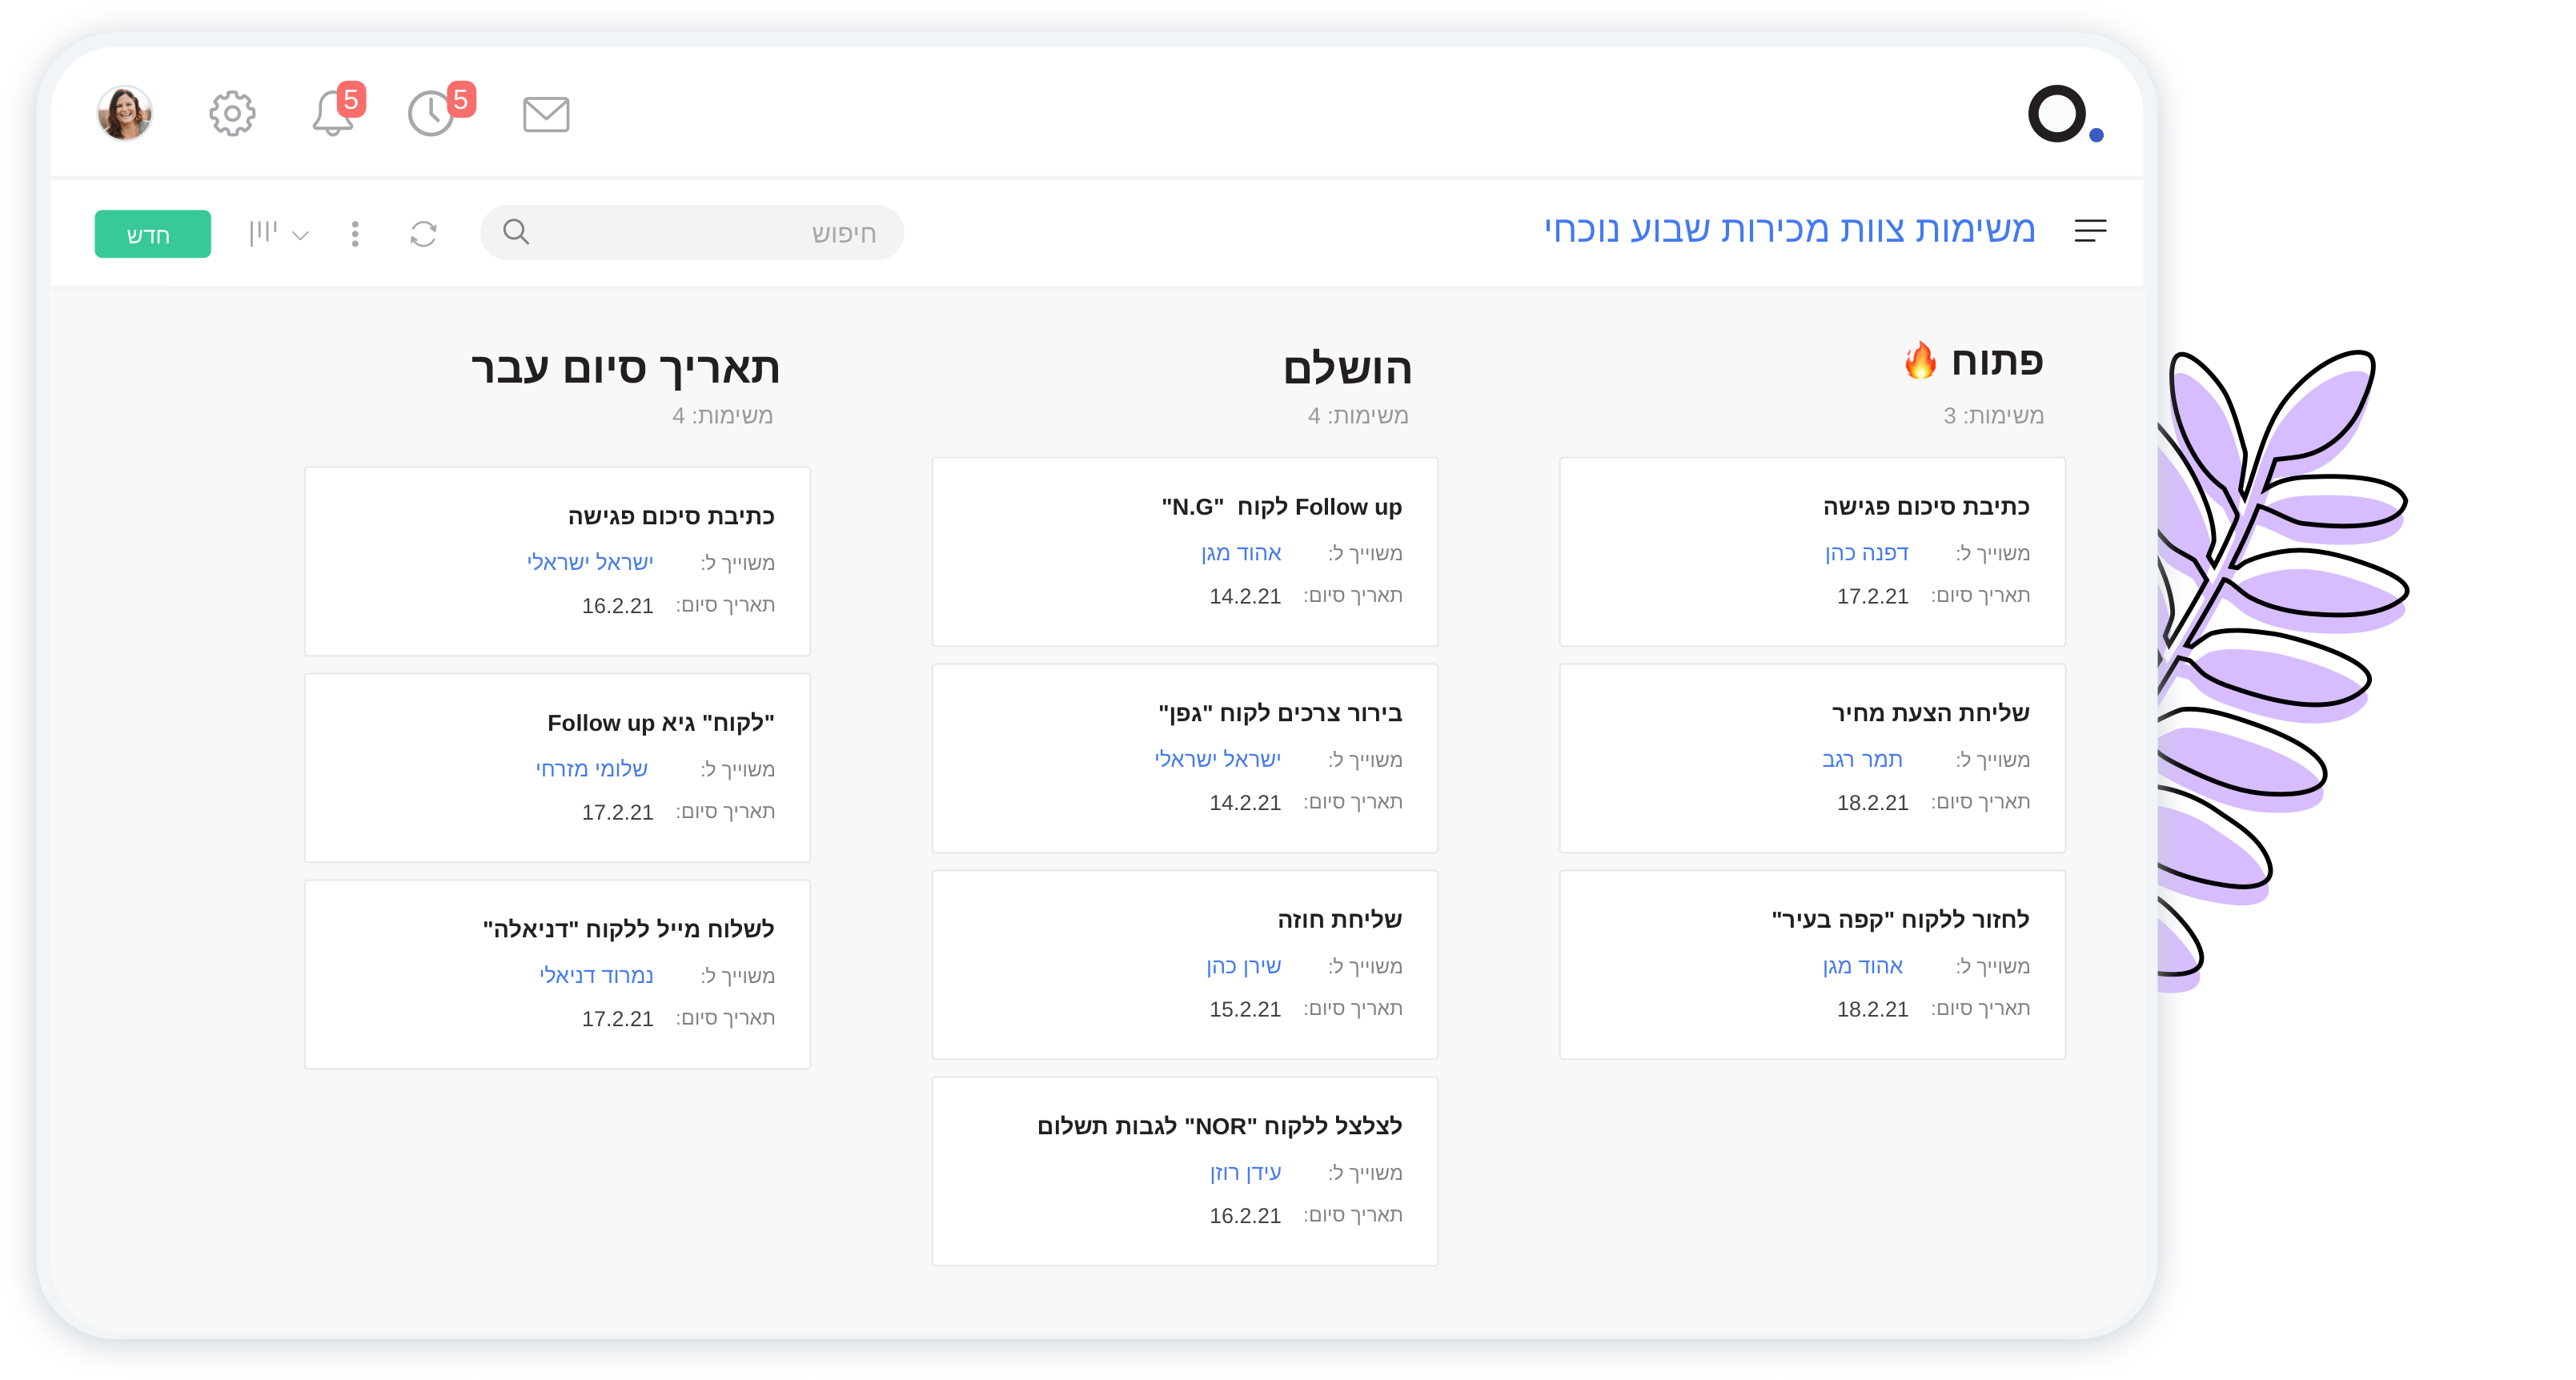Open the mail envelope icon
The height and width of the screenshot is (1380, 2576).
(546, 114)
